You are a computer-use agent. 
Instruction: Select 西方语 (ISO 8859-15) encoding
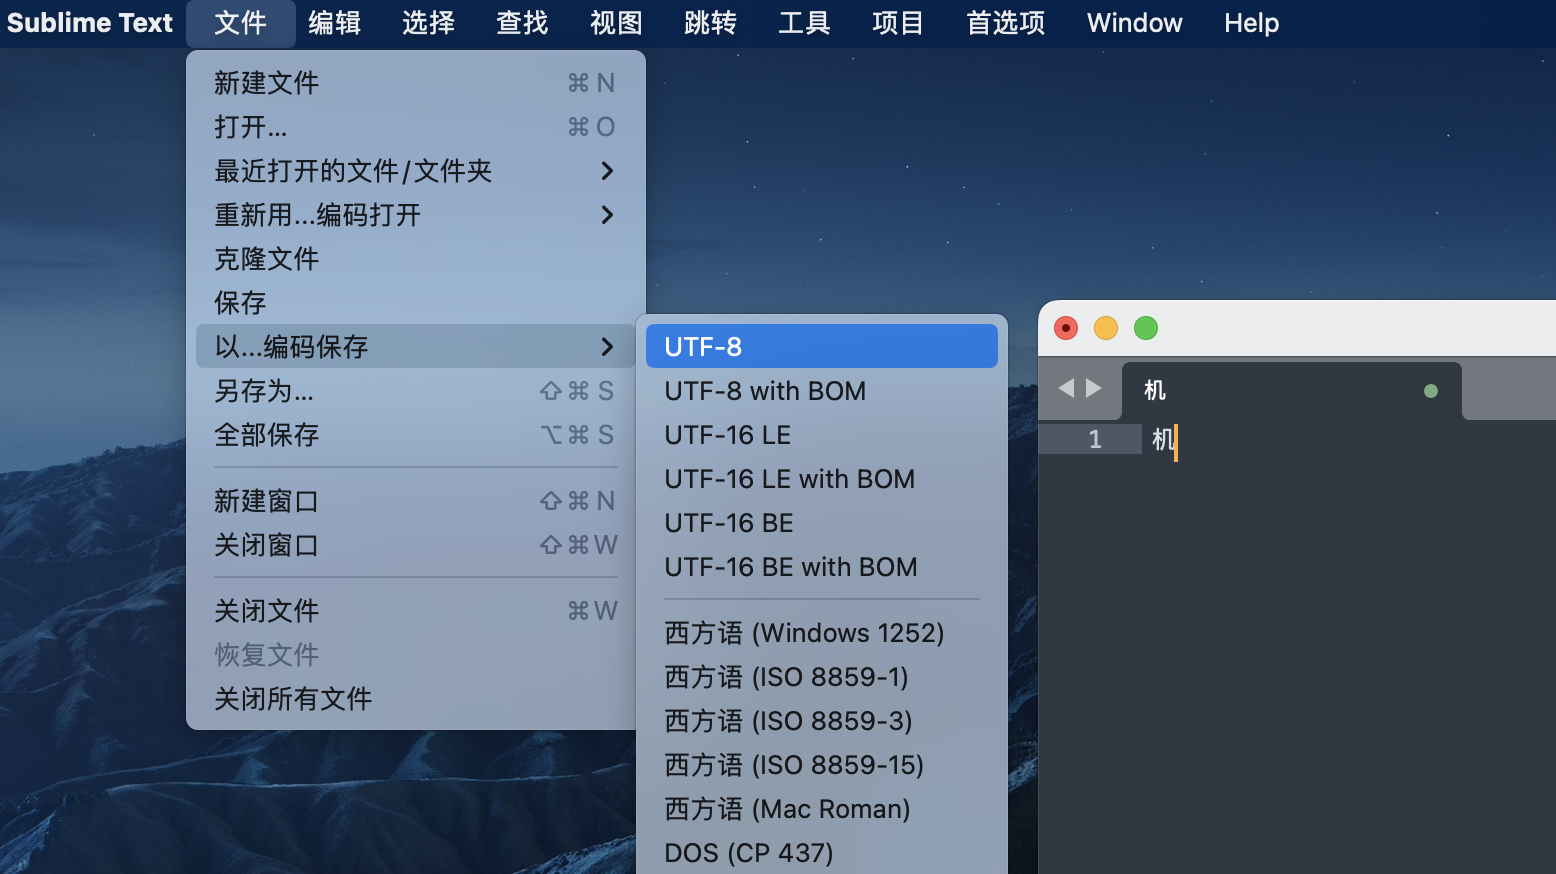pyautogui.click(x=822, y=765)
